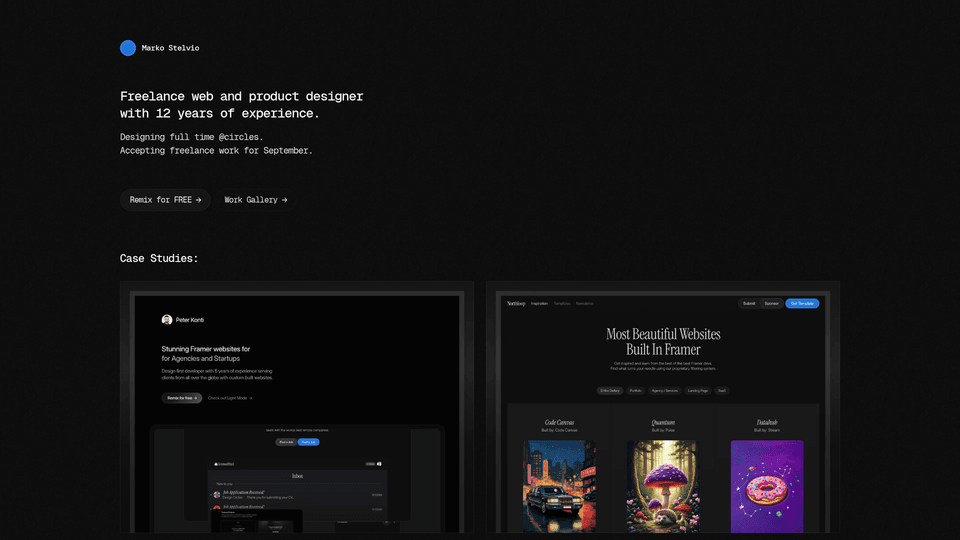Viewport: 960px width, 540px height.
Task: Open the Work Gallery link
Action: 255,200
